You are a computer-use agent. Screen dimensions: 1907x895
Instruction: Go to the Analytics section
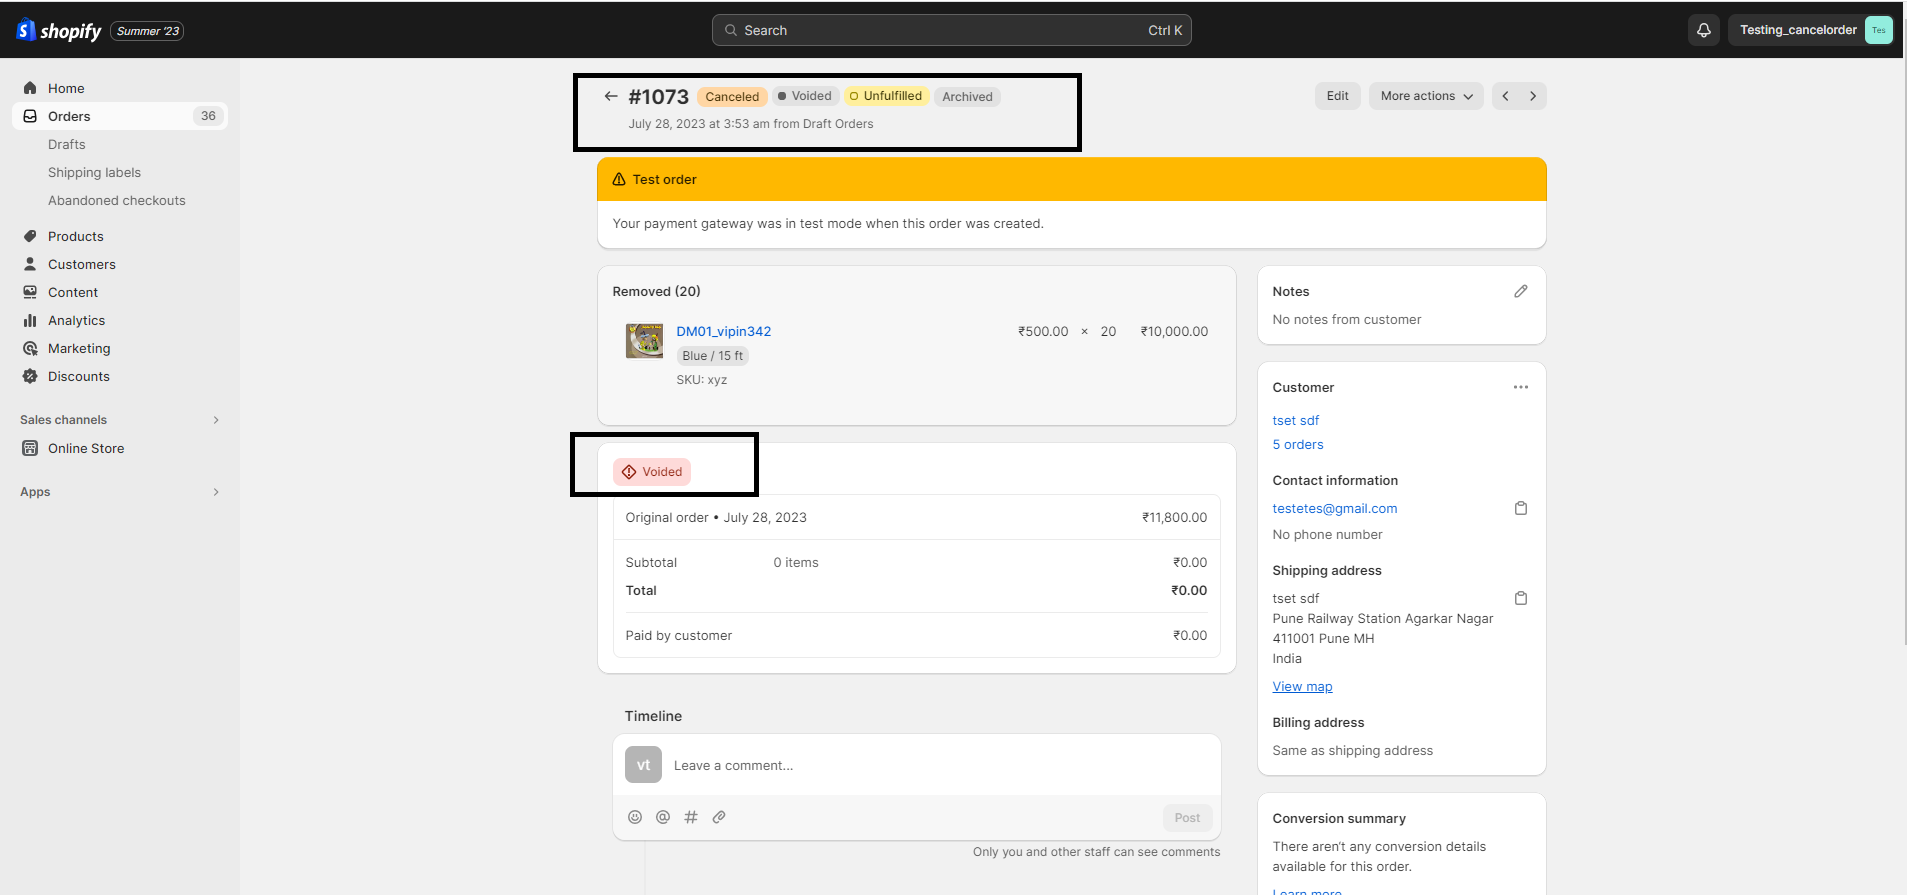77,320
